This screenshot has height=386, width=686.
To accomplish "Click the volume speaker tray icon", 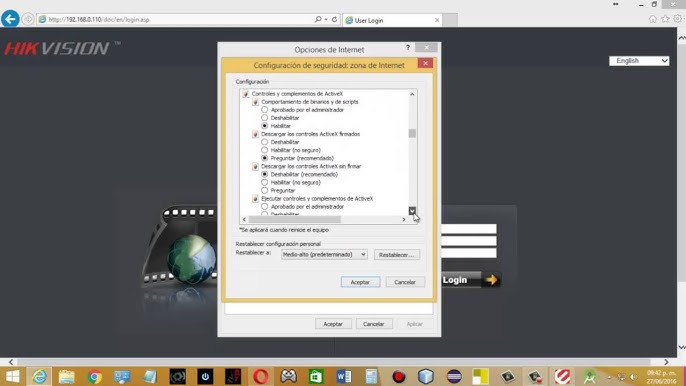I will point(633,377).
